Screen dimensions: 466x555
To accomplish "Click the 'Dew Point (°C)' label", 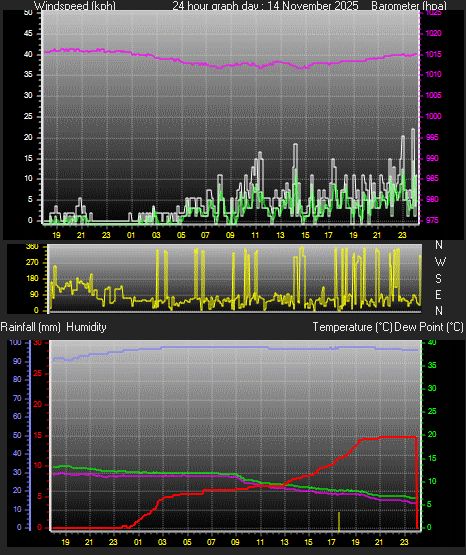I will pyautogui.click(x=429, y=327).
